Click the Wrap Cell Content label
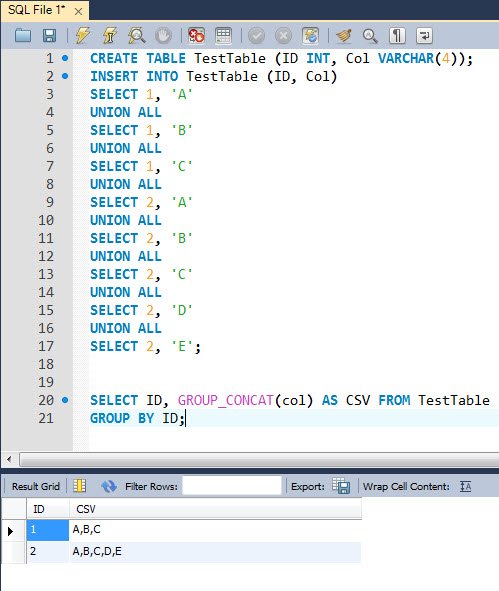This screenshot has width=499, height=591. [x=406, y=487]
